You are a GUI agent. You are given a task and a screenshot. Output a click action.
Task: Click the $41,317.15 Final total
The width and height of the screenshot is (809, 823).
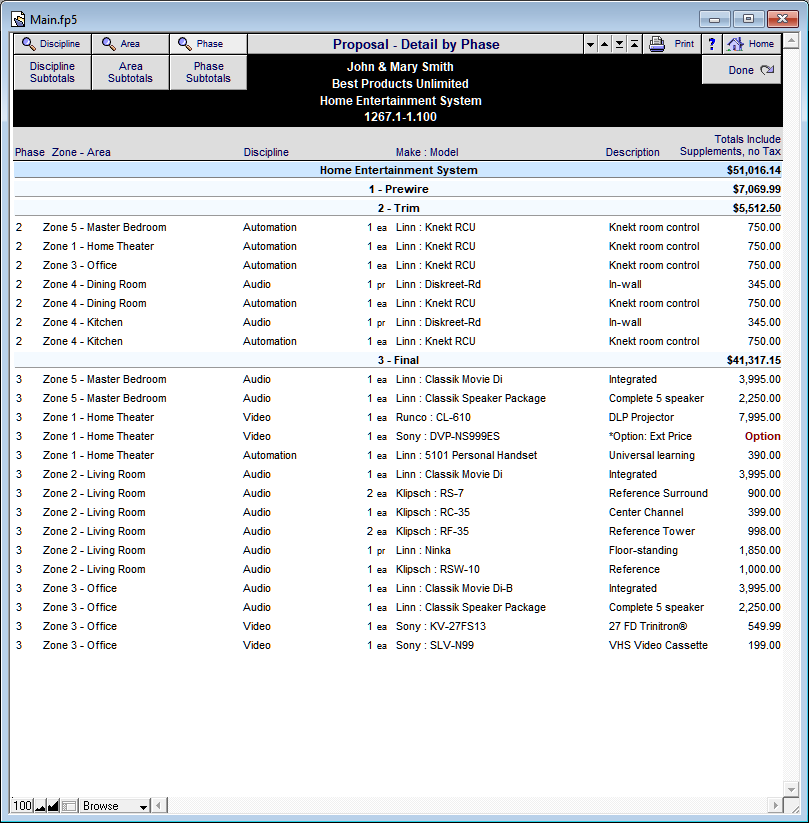pos(753,360)
